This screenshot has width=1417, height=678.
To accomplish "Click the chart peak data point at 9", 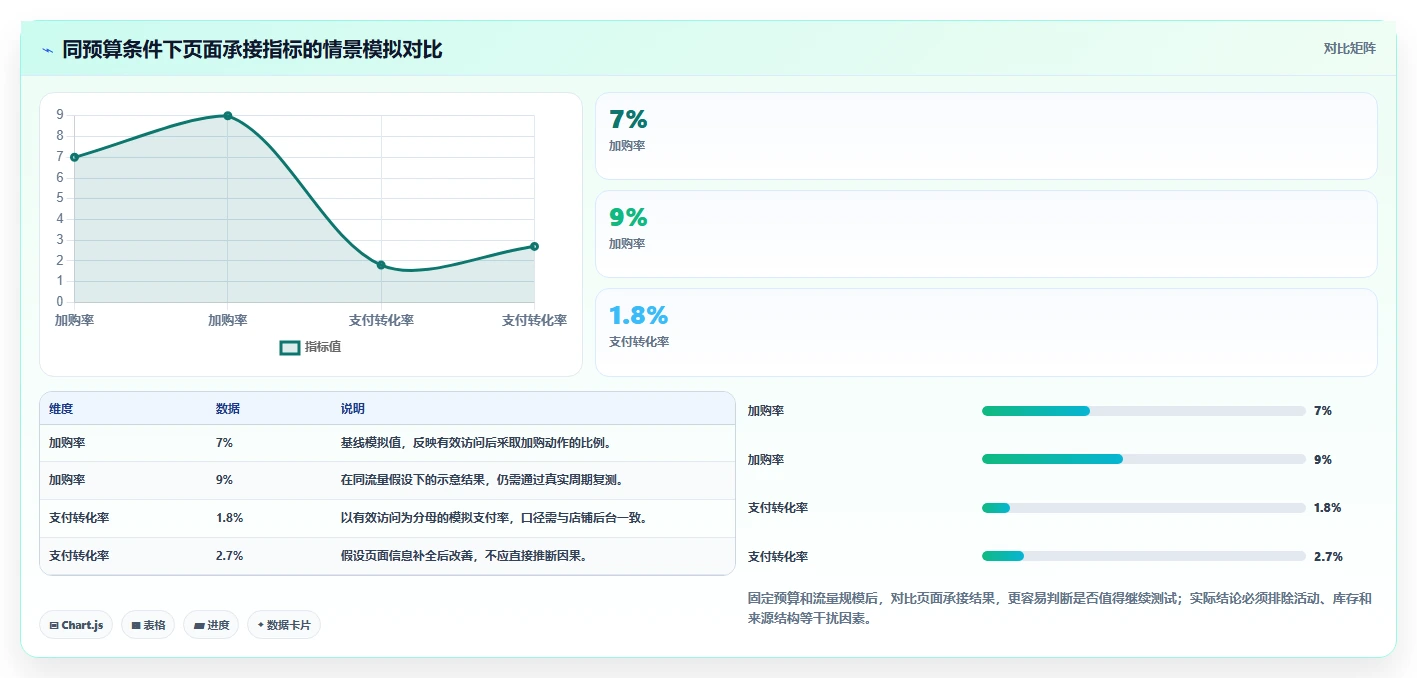I will [228, 116].
